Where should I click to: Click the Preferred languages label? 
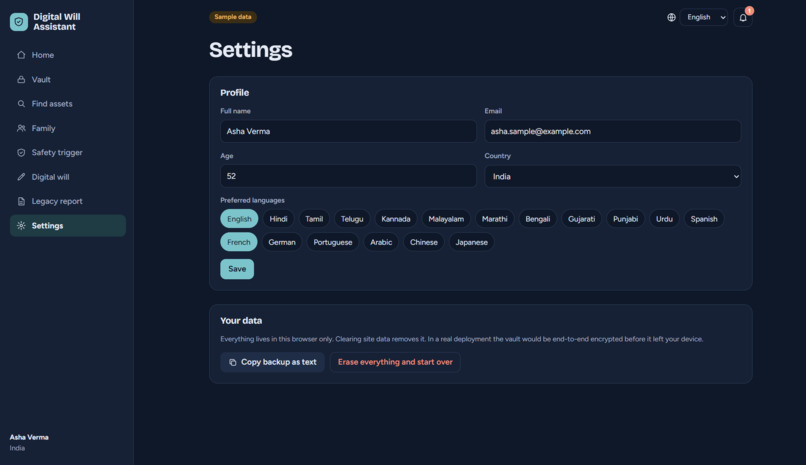coord(252,200)
